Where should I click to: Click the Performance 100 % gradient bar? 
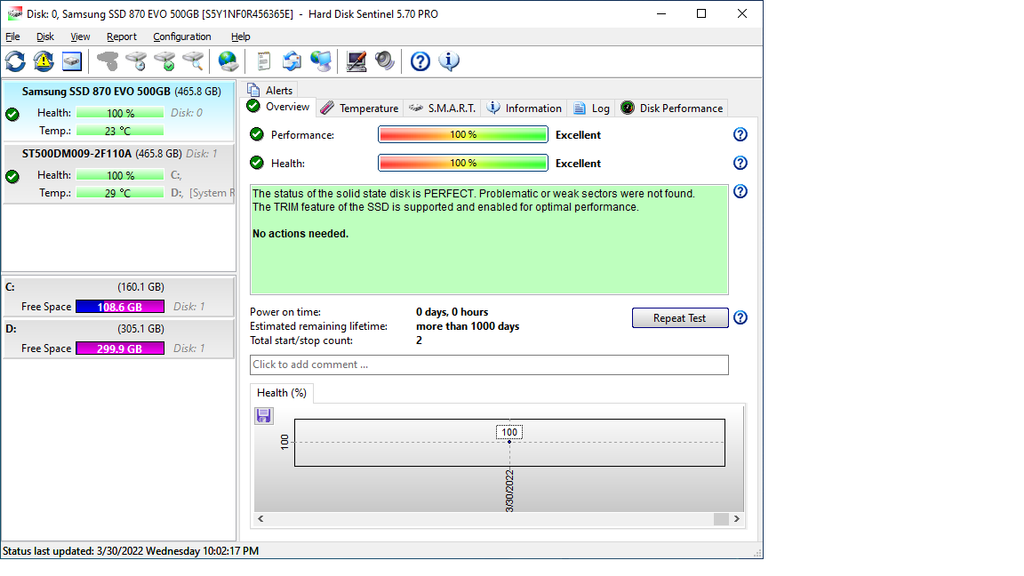(463, 135)
